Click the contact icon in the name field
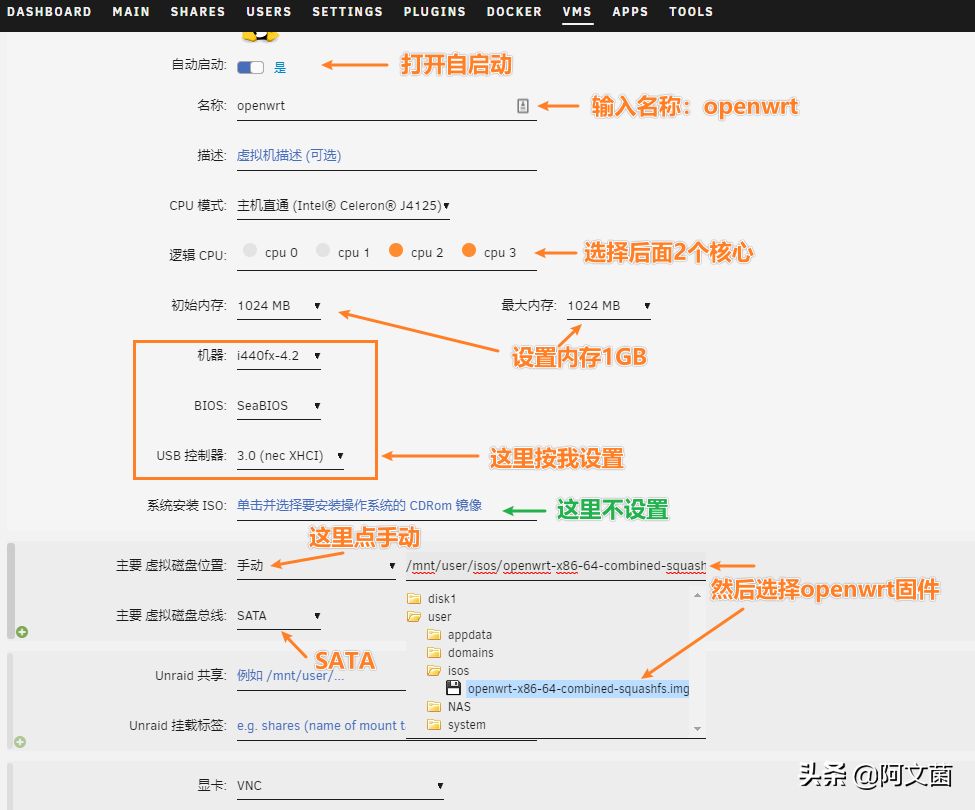The height and width of the screenshot is (810, 975). tap(523, 106)
